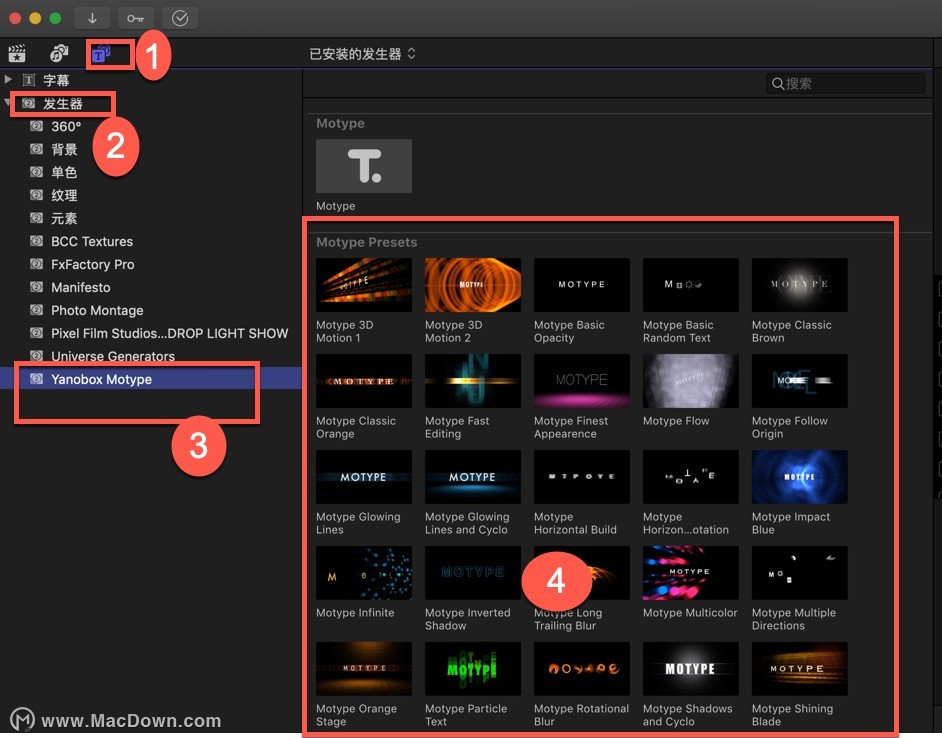Open the 已安装的发生器 pop-up menu
The height and width of the screenshot is (738, 942).
(x=362, y=54)
